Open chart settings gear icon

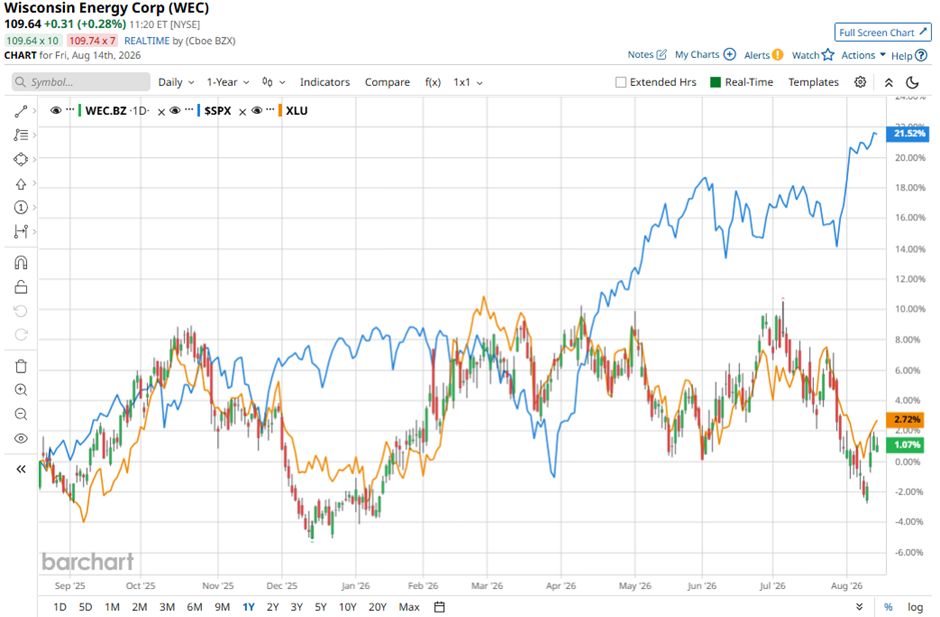(x=860, y=82)
